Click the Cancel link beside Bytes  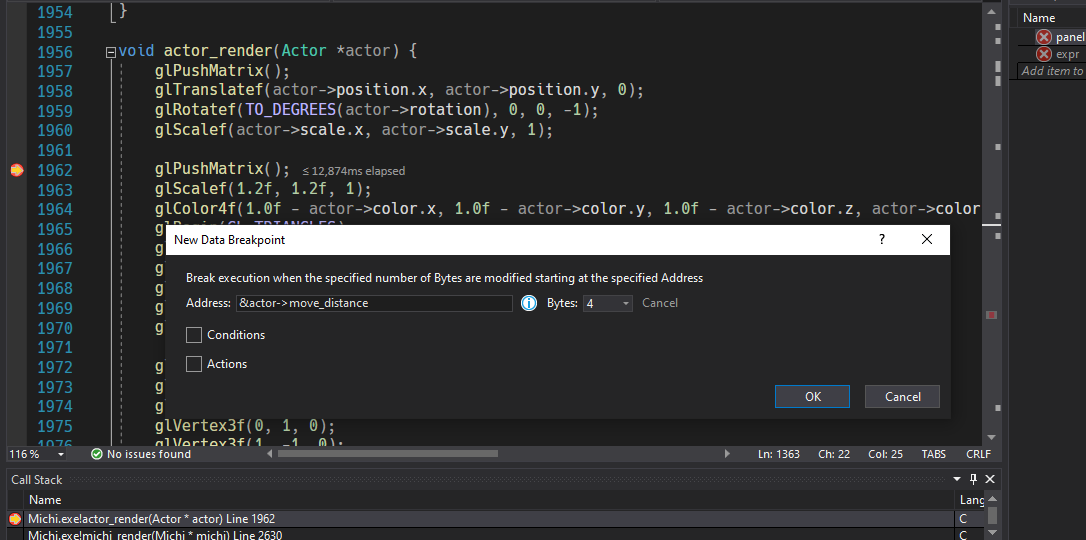pos(659,303)
